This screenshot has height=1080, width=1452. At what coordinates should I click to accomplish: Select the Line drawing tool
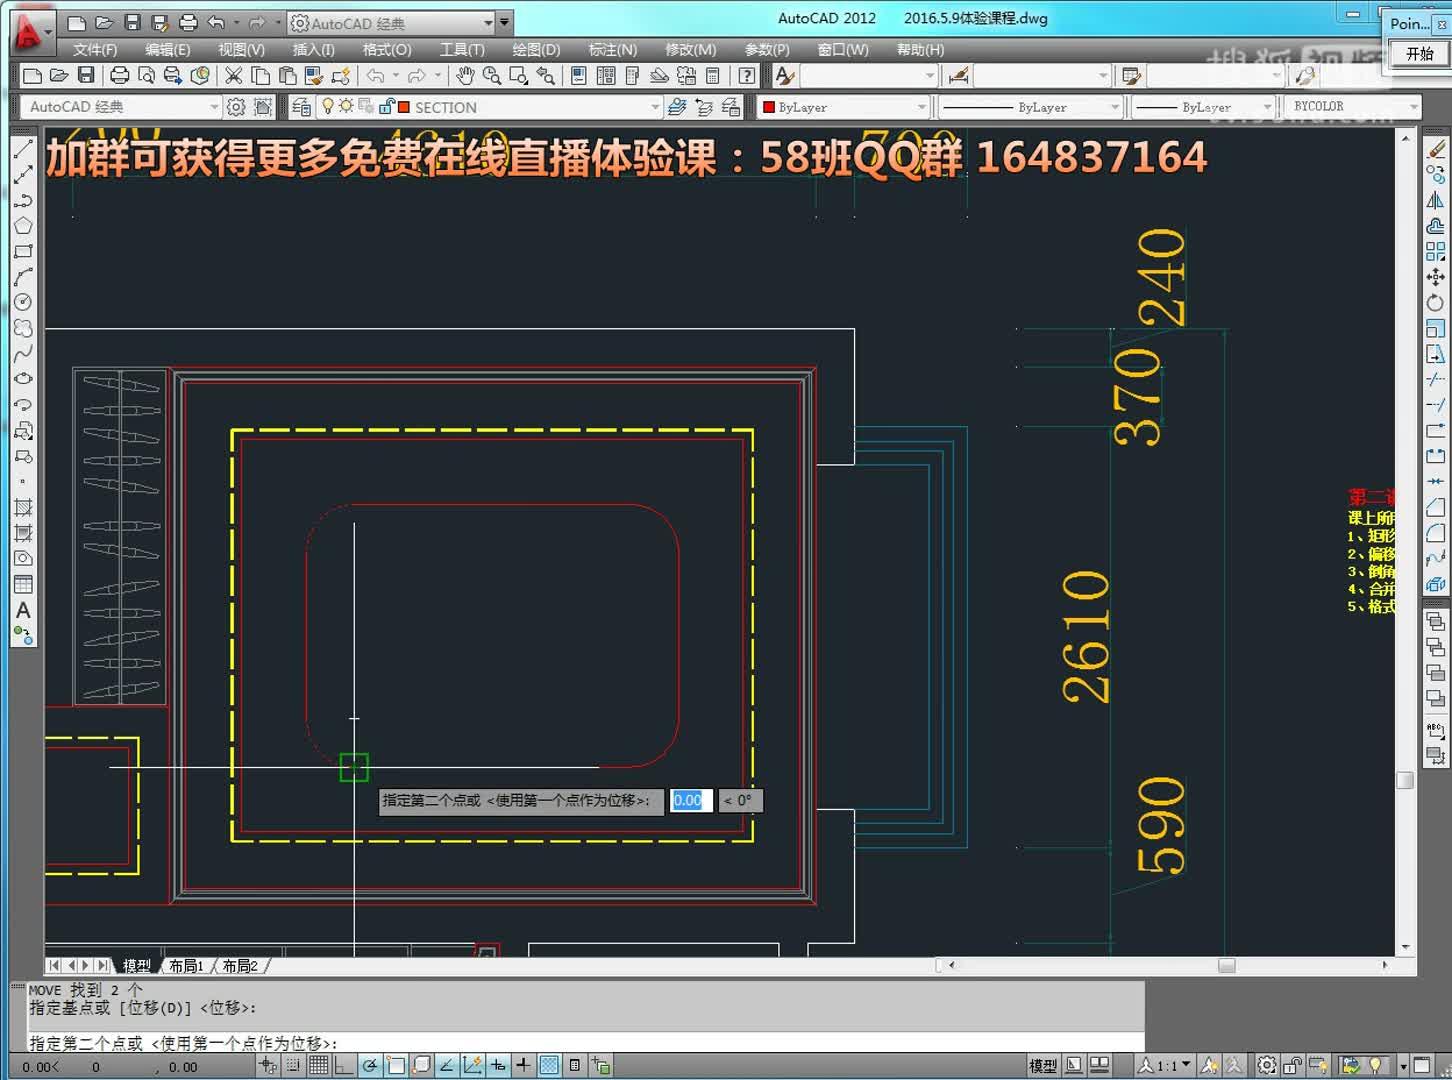(24, 148)
